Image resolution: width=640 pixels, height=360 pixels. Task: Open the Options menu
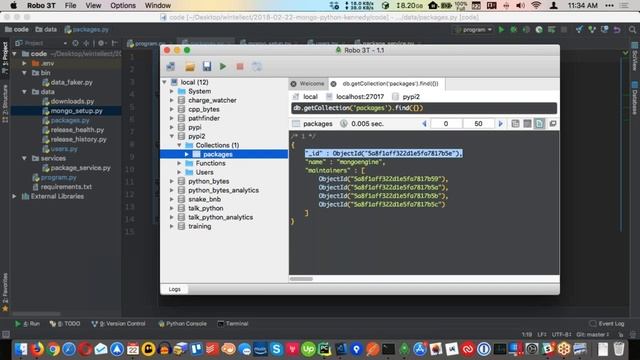123,5
